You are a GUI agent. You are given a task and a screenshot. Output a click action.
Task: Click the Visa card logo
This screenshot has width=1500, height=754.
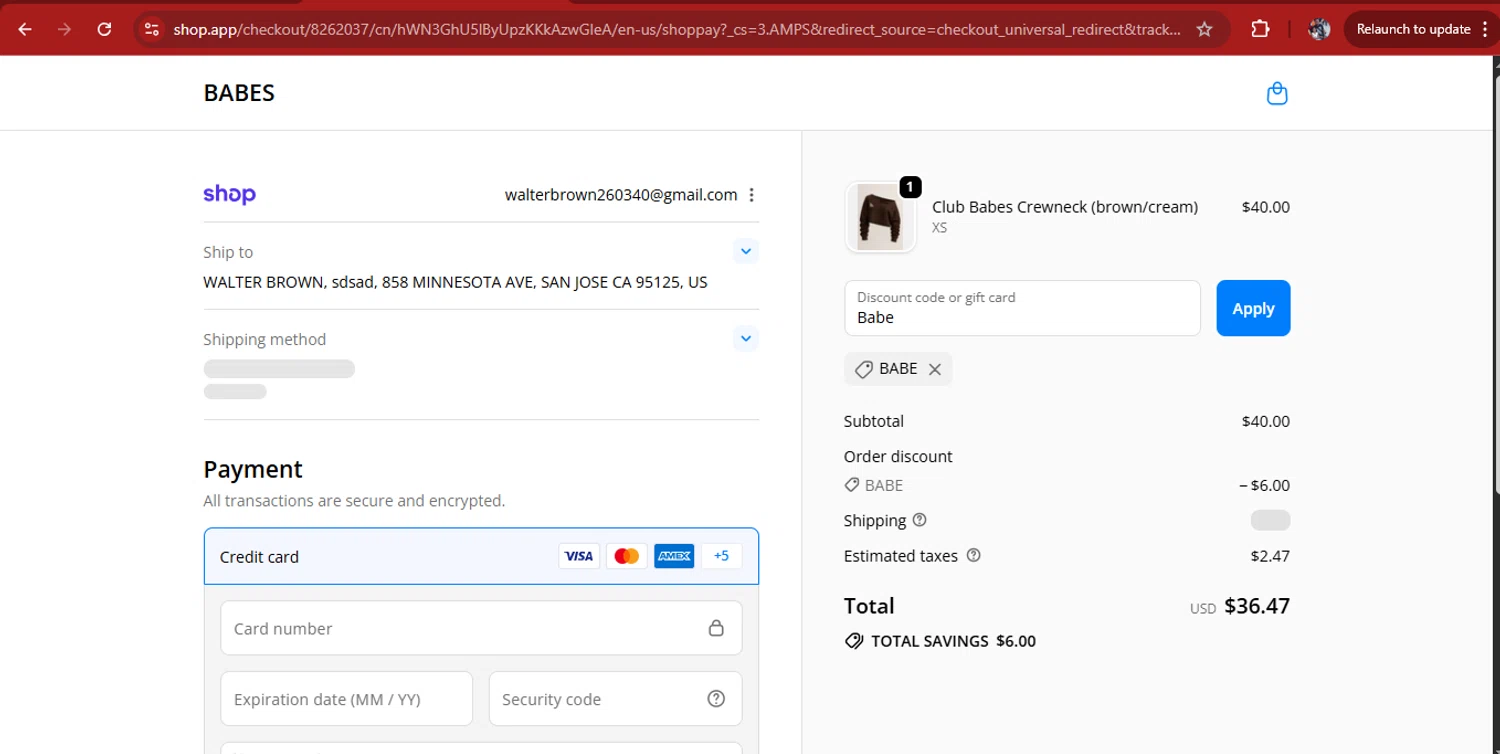click(x=579, y=556)
